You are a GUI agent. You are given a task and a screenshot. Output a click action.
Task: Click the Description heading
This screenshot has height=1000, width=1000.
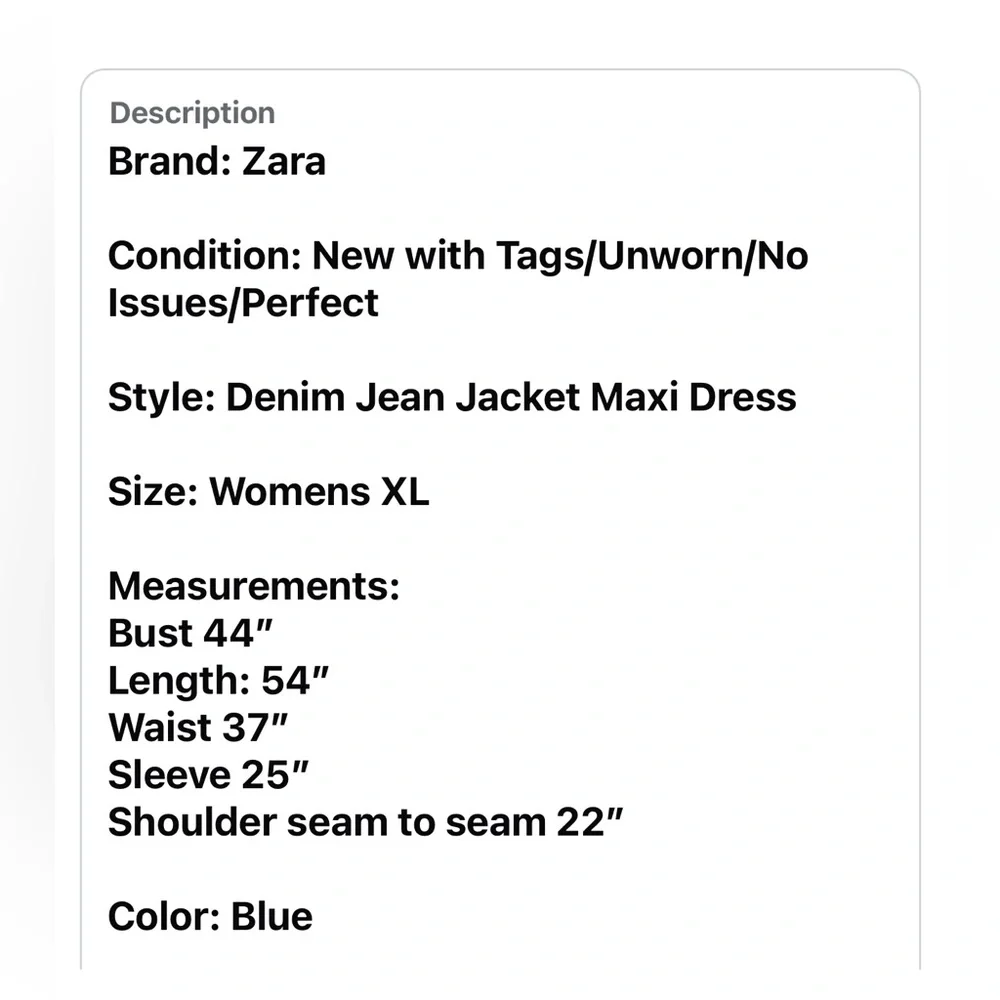pyautogui.click(x=192, y=113)
